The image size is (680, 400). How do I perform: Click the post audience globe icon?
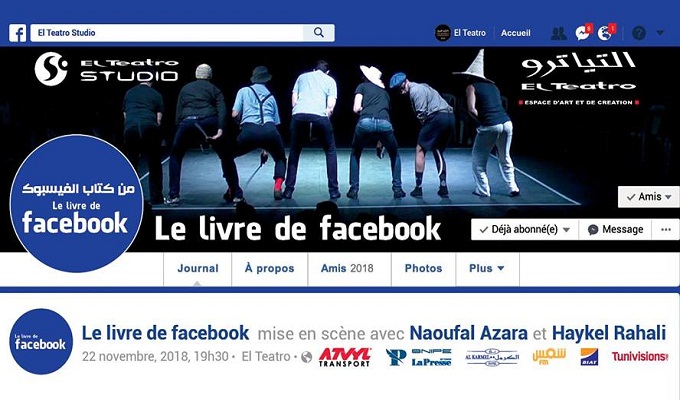[307, 357]
